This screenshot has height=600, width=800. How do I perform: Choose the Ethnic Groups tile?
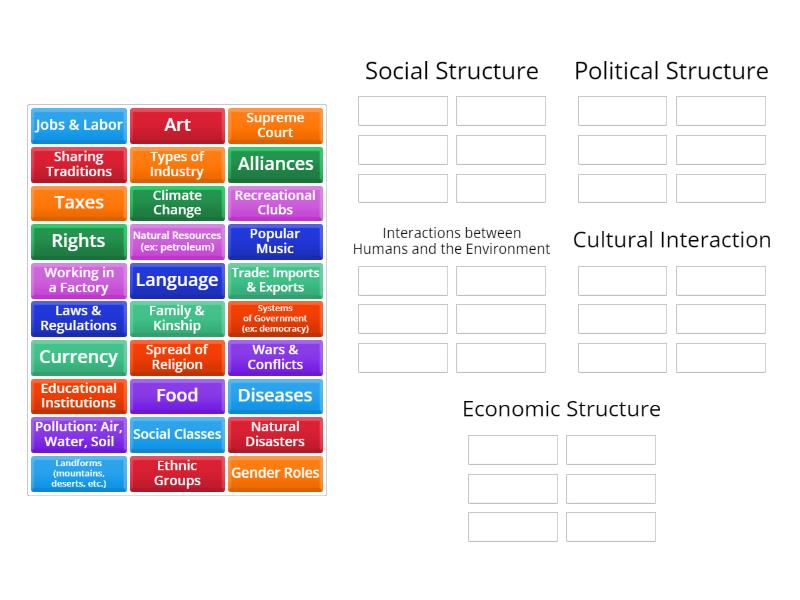tap(177, 473)
